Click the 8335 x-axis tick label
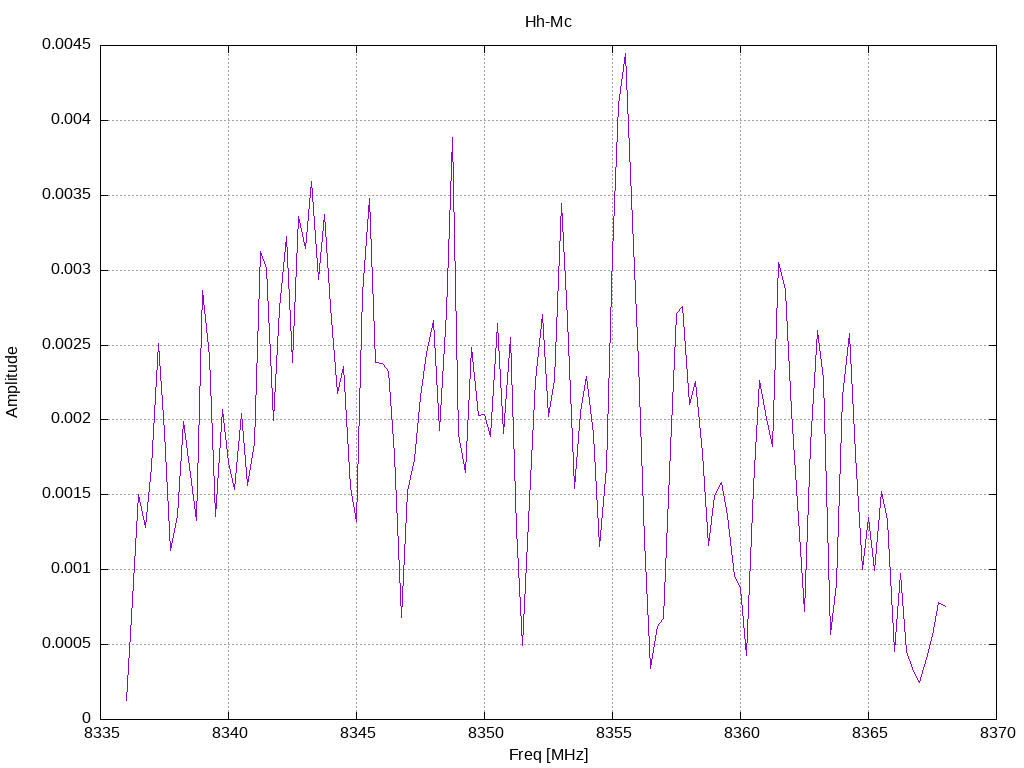Viewport: 1024px width, 768px height. (101, 733)
